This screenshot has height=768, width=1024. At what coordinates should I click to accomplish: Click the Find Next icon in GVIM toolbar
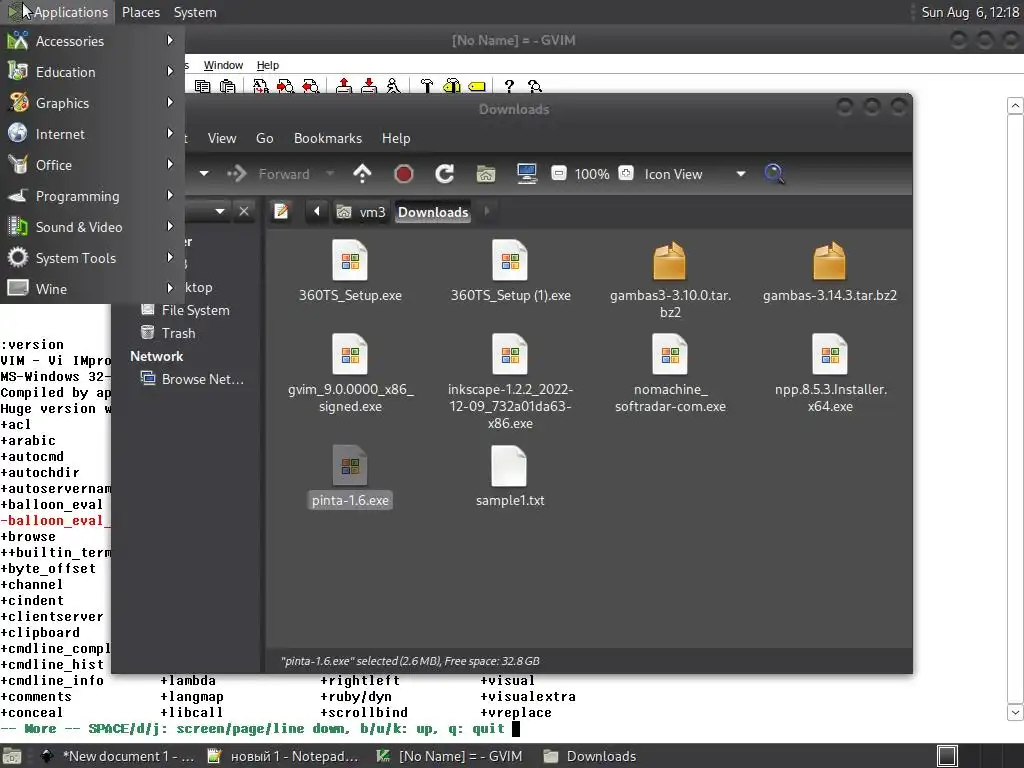tap(285, 86)
